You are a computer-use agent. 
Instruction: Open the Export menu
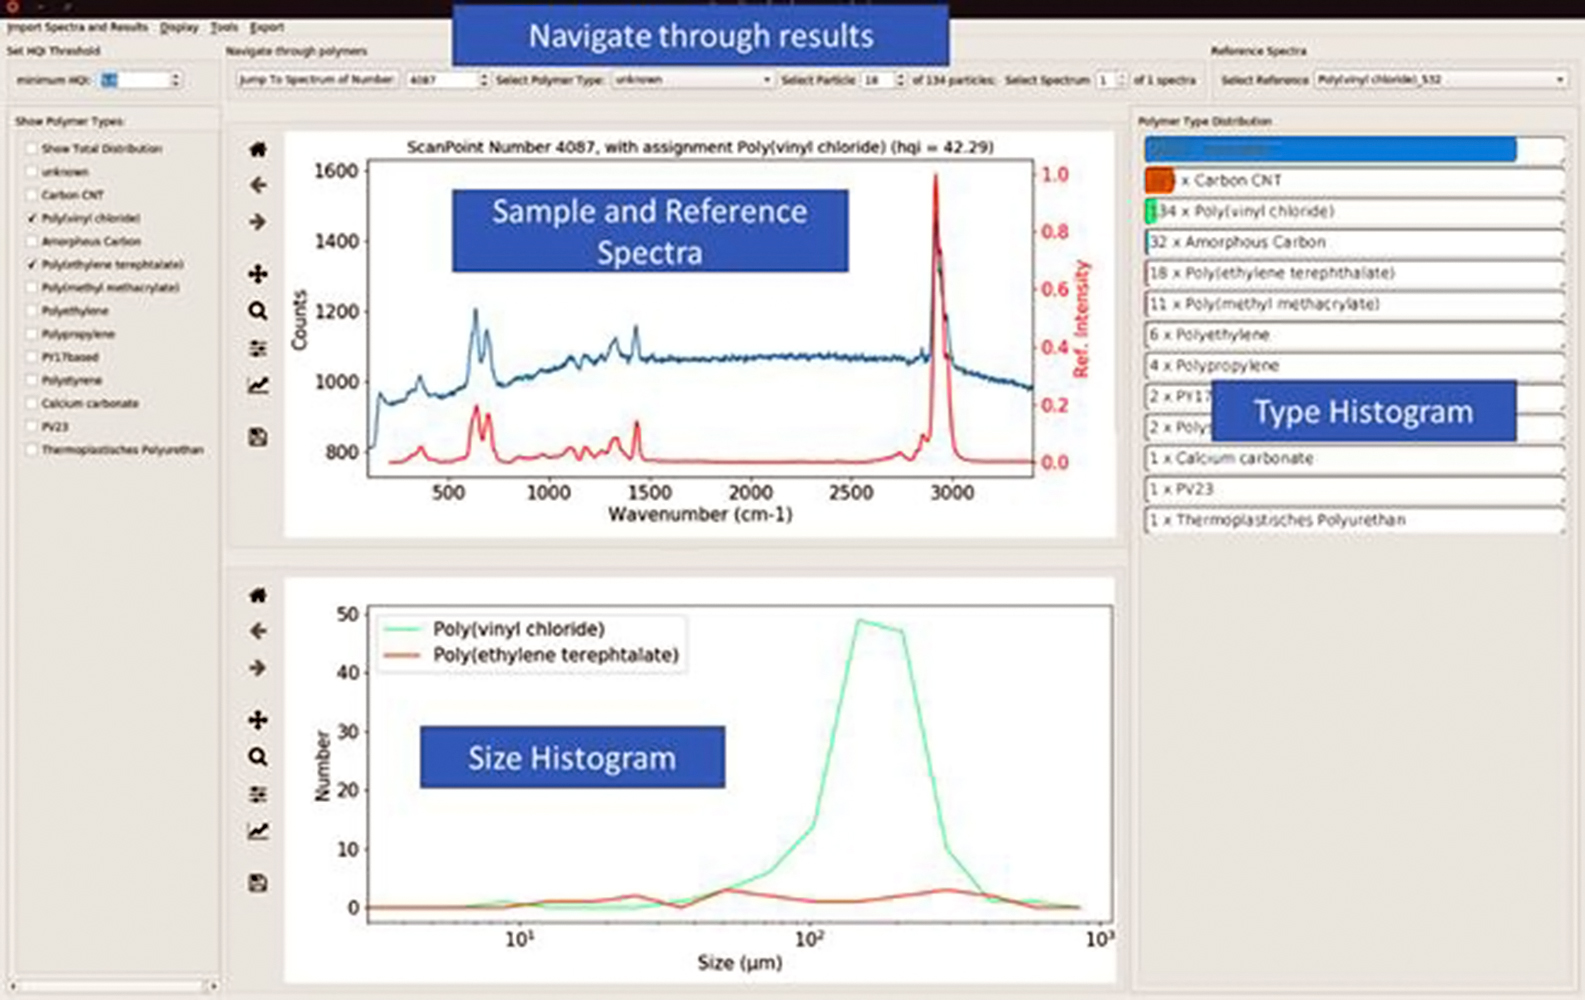[266, 27]
